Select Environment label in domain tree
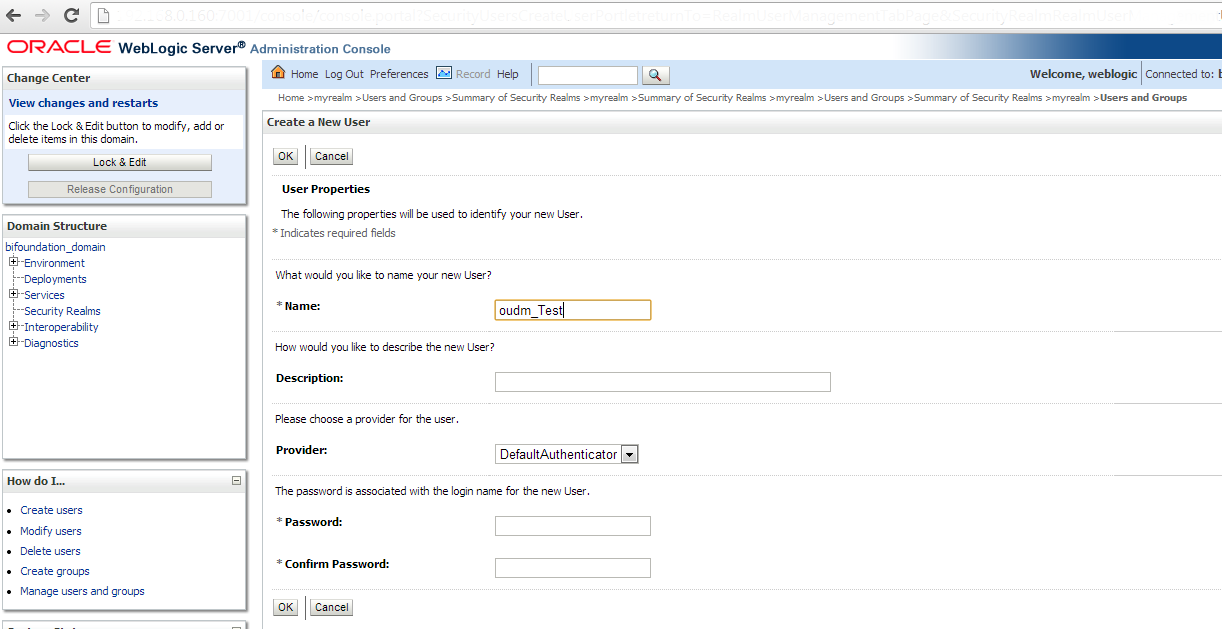This screenshot has height=629, width=1222. (54, 263)
